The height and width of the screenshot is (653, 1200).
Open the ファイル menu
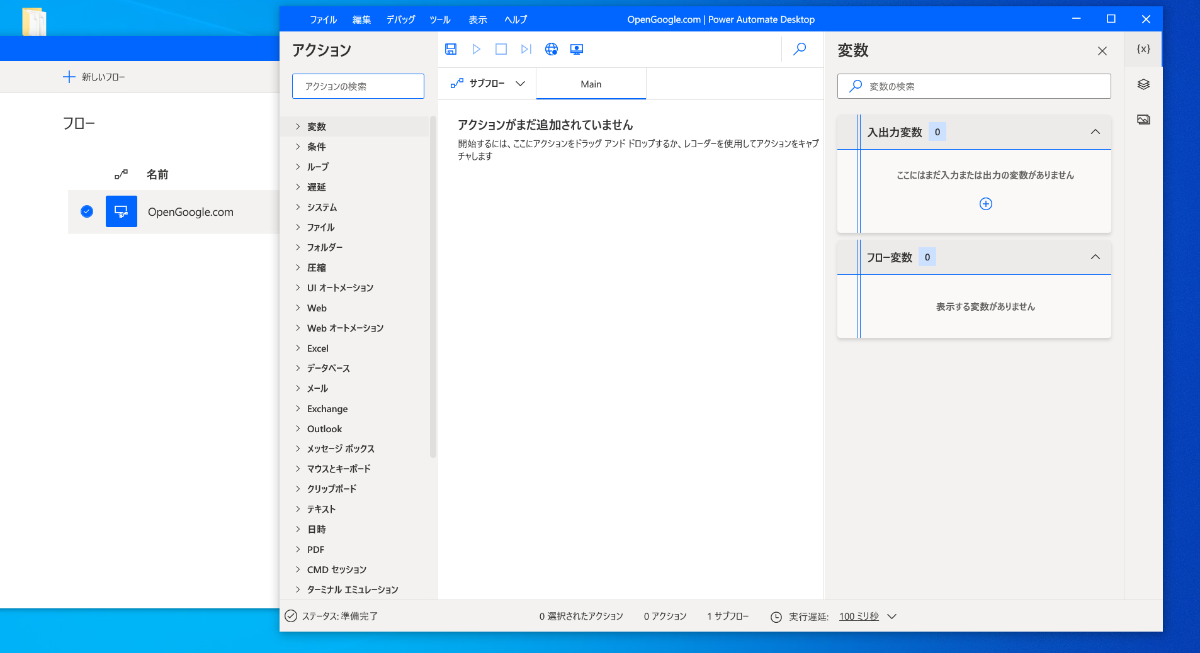click(x=323, y=19)
